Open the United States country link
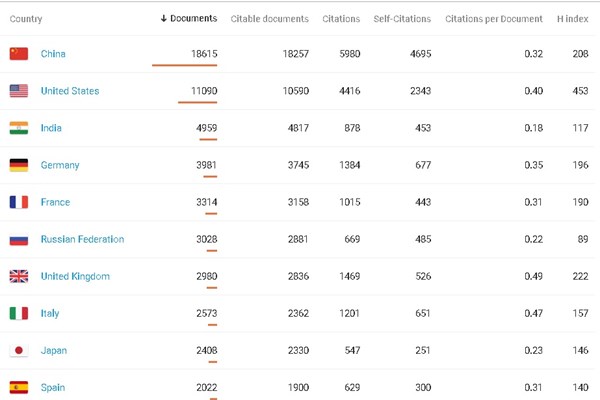The width and height of the screenshot is (600, 400). tap(70, 91)
